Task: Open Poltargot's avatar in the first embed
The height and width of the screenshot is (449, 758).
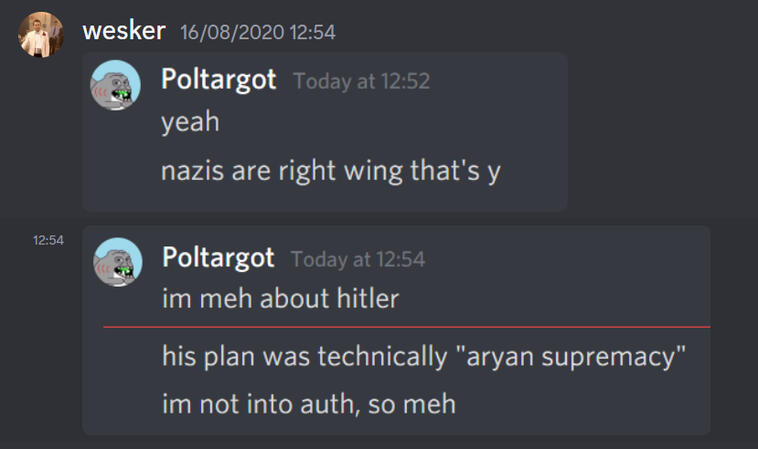Action: [116, 85]
